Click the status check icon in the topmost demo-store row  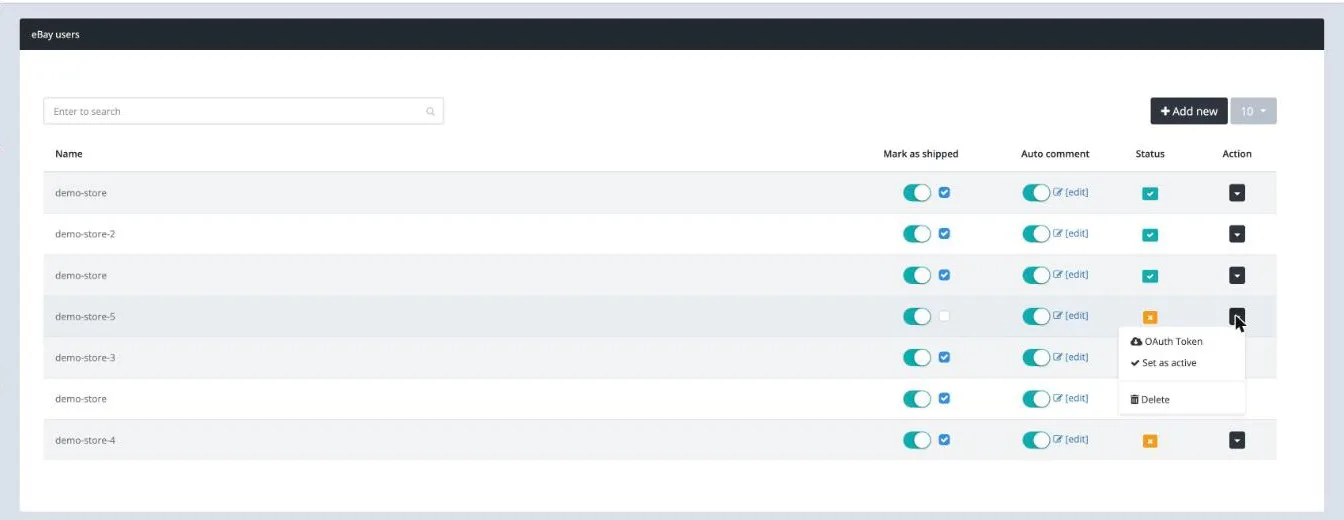tap(1150, 193)
